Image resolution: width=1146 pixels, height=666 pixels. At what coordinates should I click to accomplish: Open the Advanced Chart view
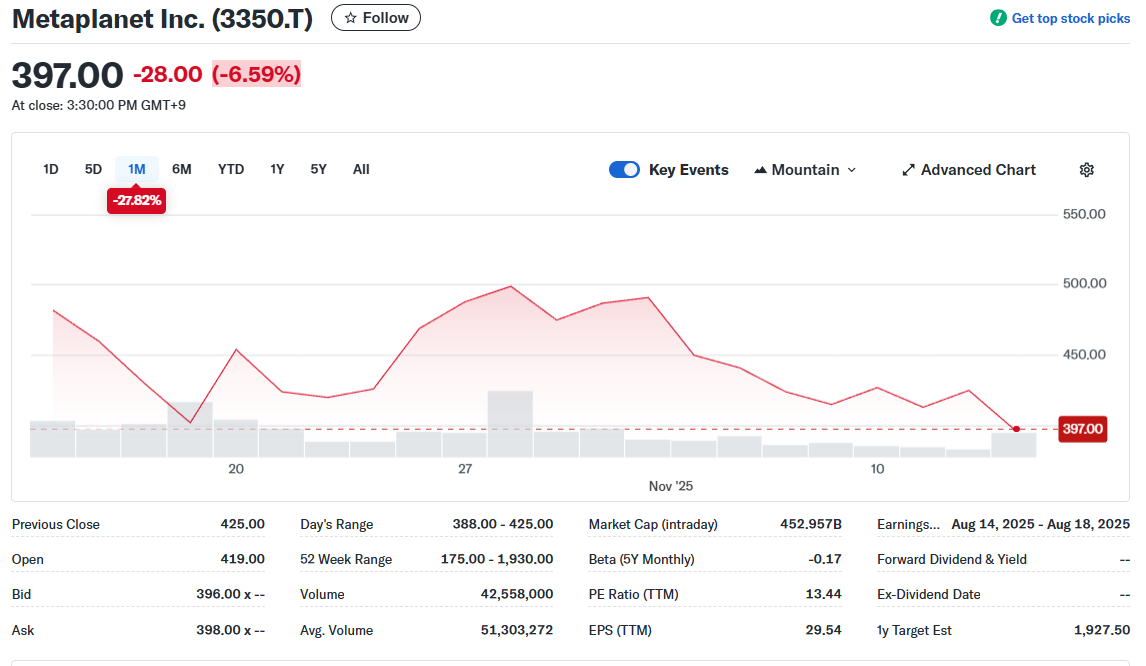coord(968,169)
